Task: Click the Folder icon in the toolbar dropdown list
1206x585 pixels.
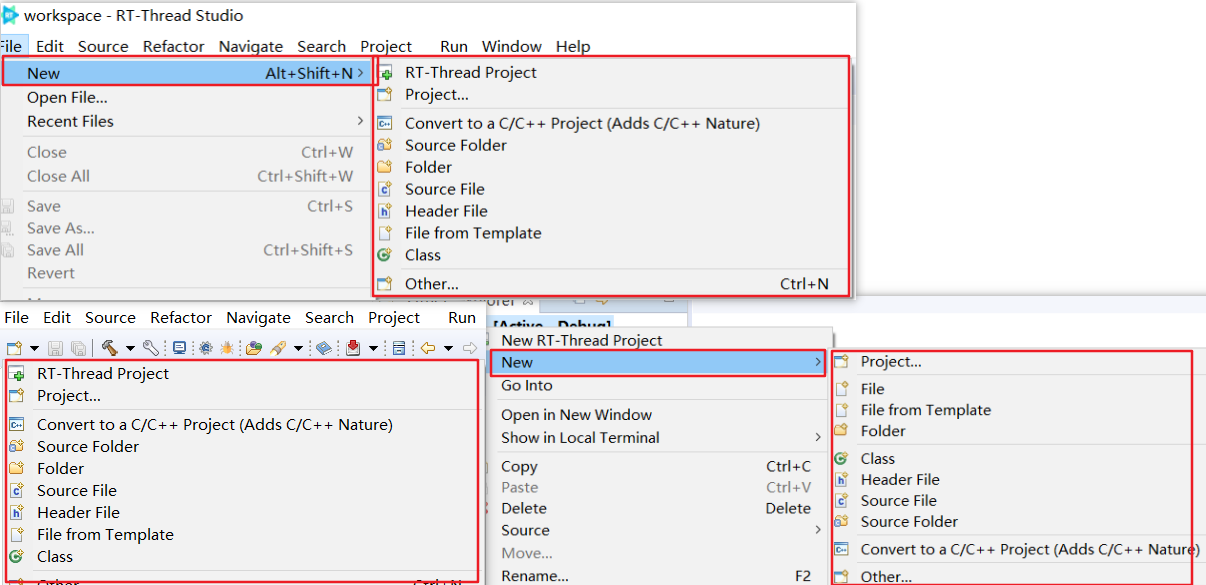Action: coord(16,468)
